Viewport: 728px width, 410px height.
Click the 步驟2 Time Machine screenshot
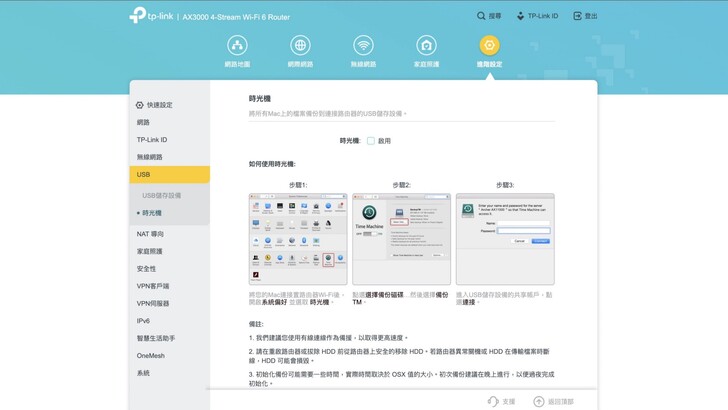[401, 239]
